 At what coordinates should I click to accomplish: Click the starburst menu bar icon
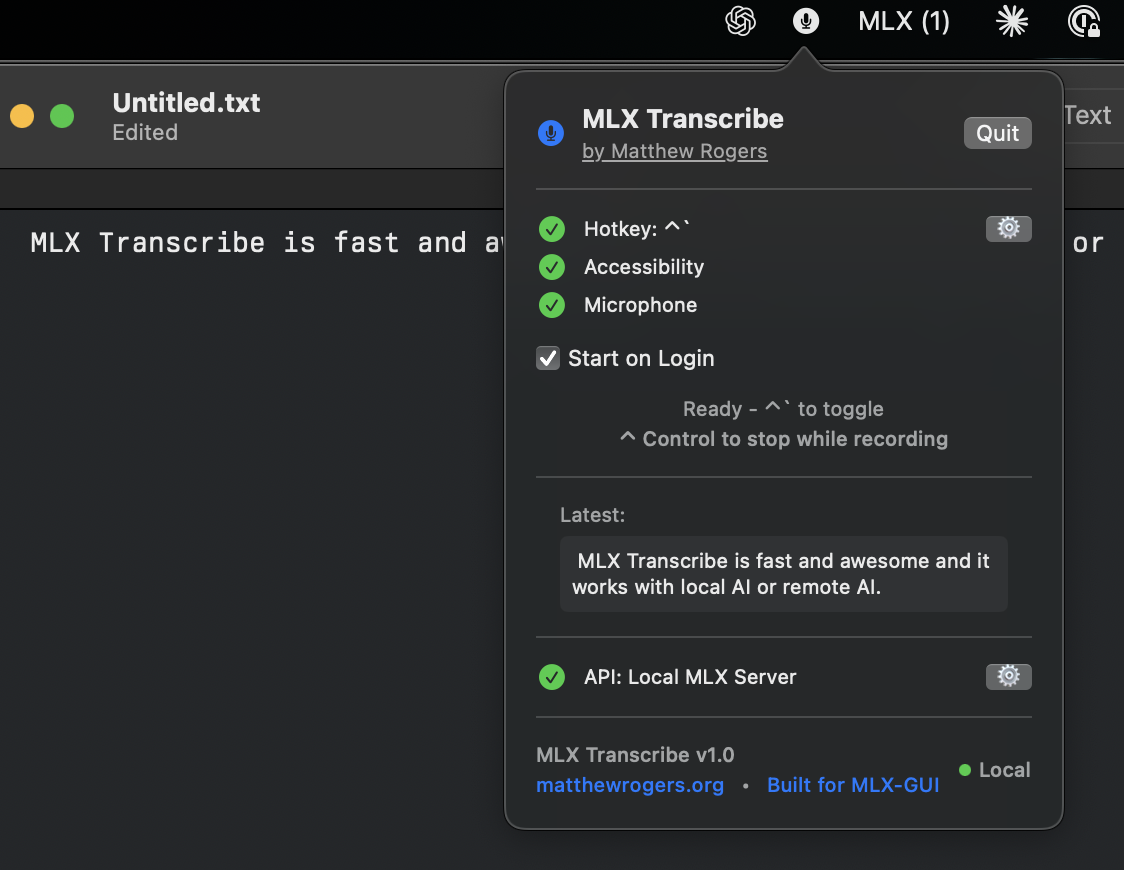click(x=1012, y=21)
